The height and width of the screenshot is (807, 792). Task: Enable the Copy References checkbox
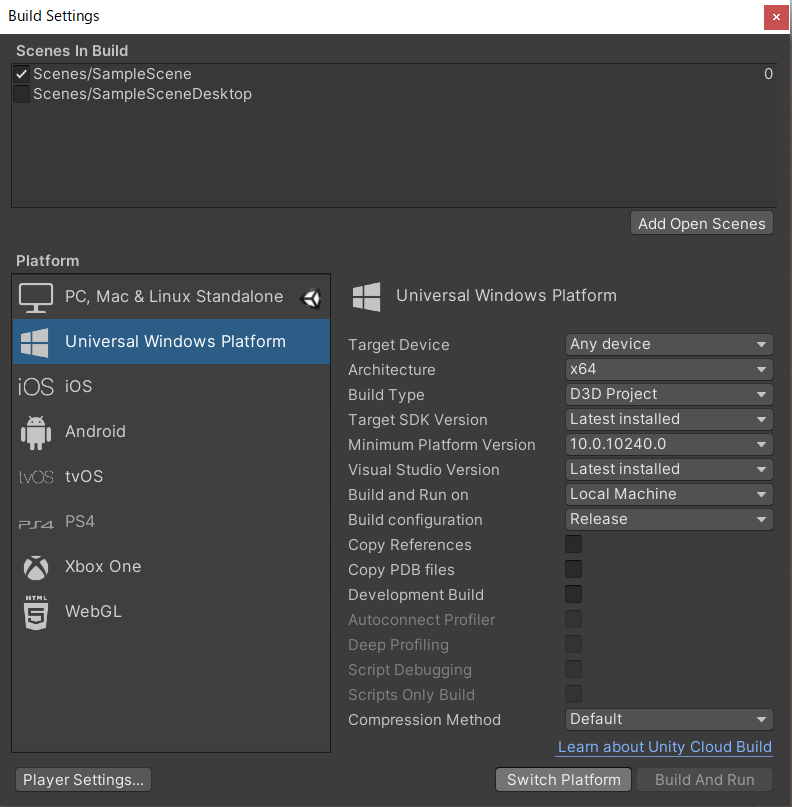(x=573, y=544)
